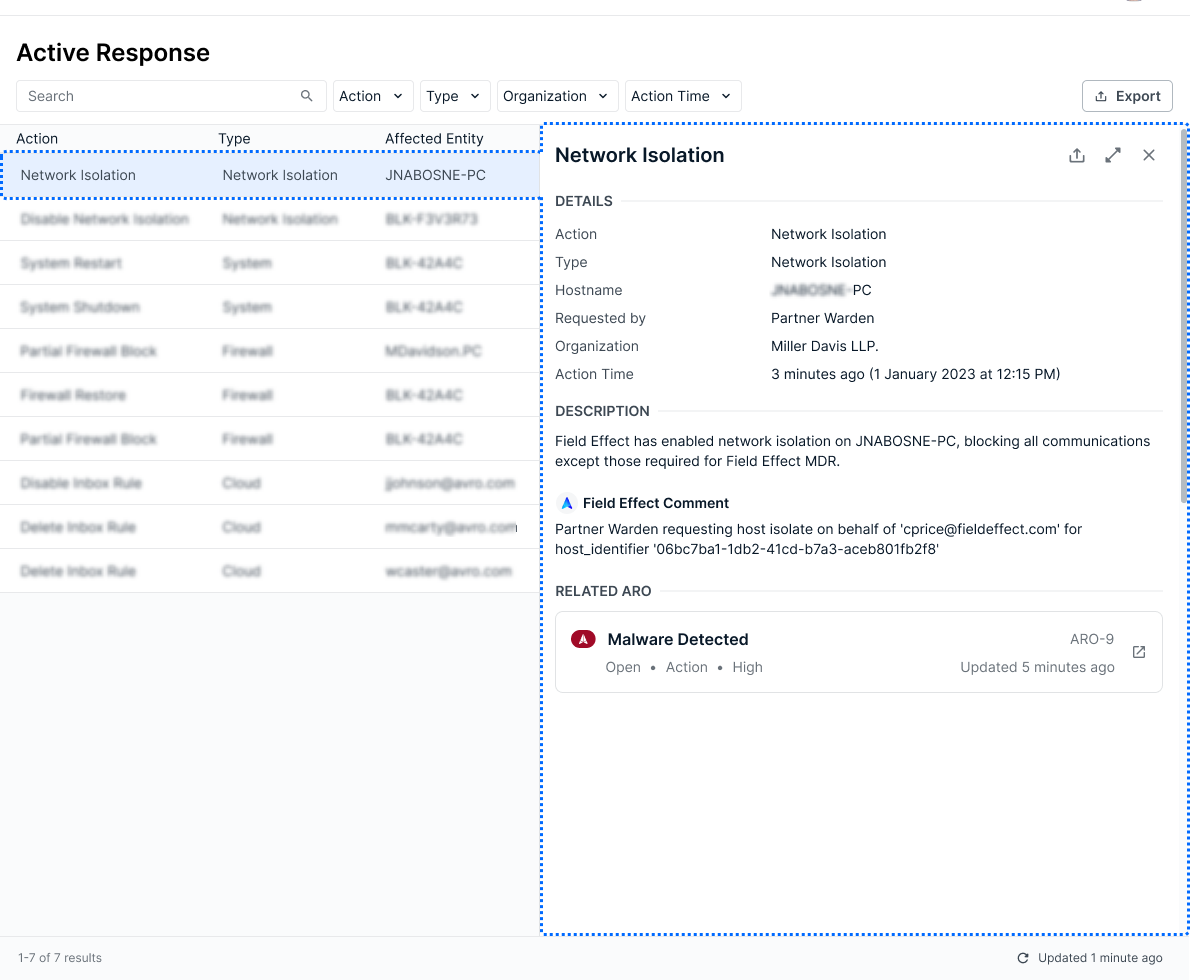The image size is (1190, 980).
Task: Open the Action Time filter dropdown
Action: click(682, 96)
